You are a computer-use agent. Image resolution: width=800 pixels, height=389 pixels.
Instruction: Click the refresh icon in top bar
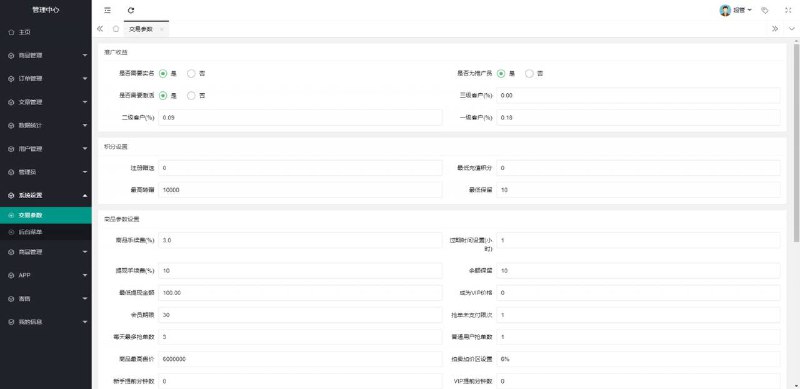[x=131, y=10]
